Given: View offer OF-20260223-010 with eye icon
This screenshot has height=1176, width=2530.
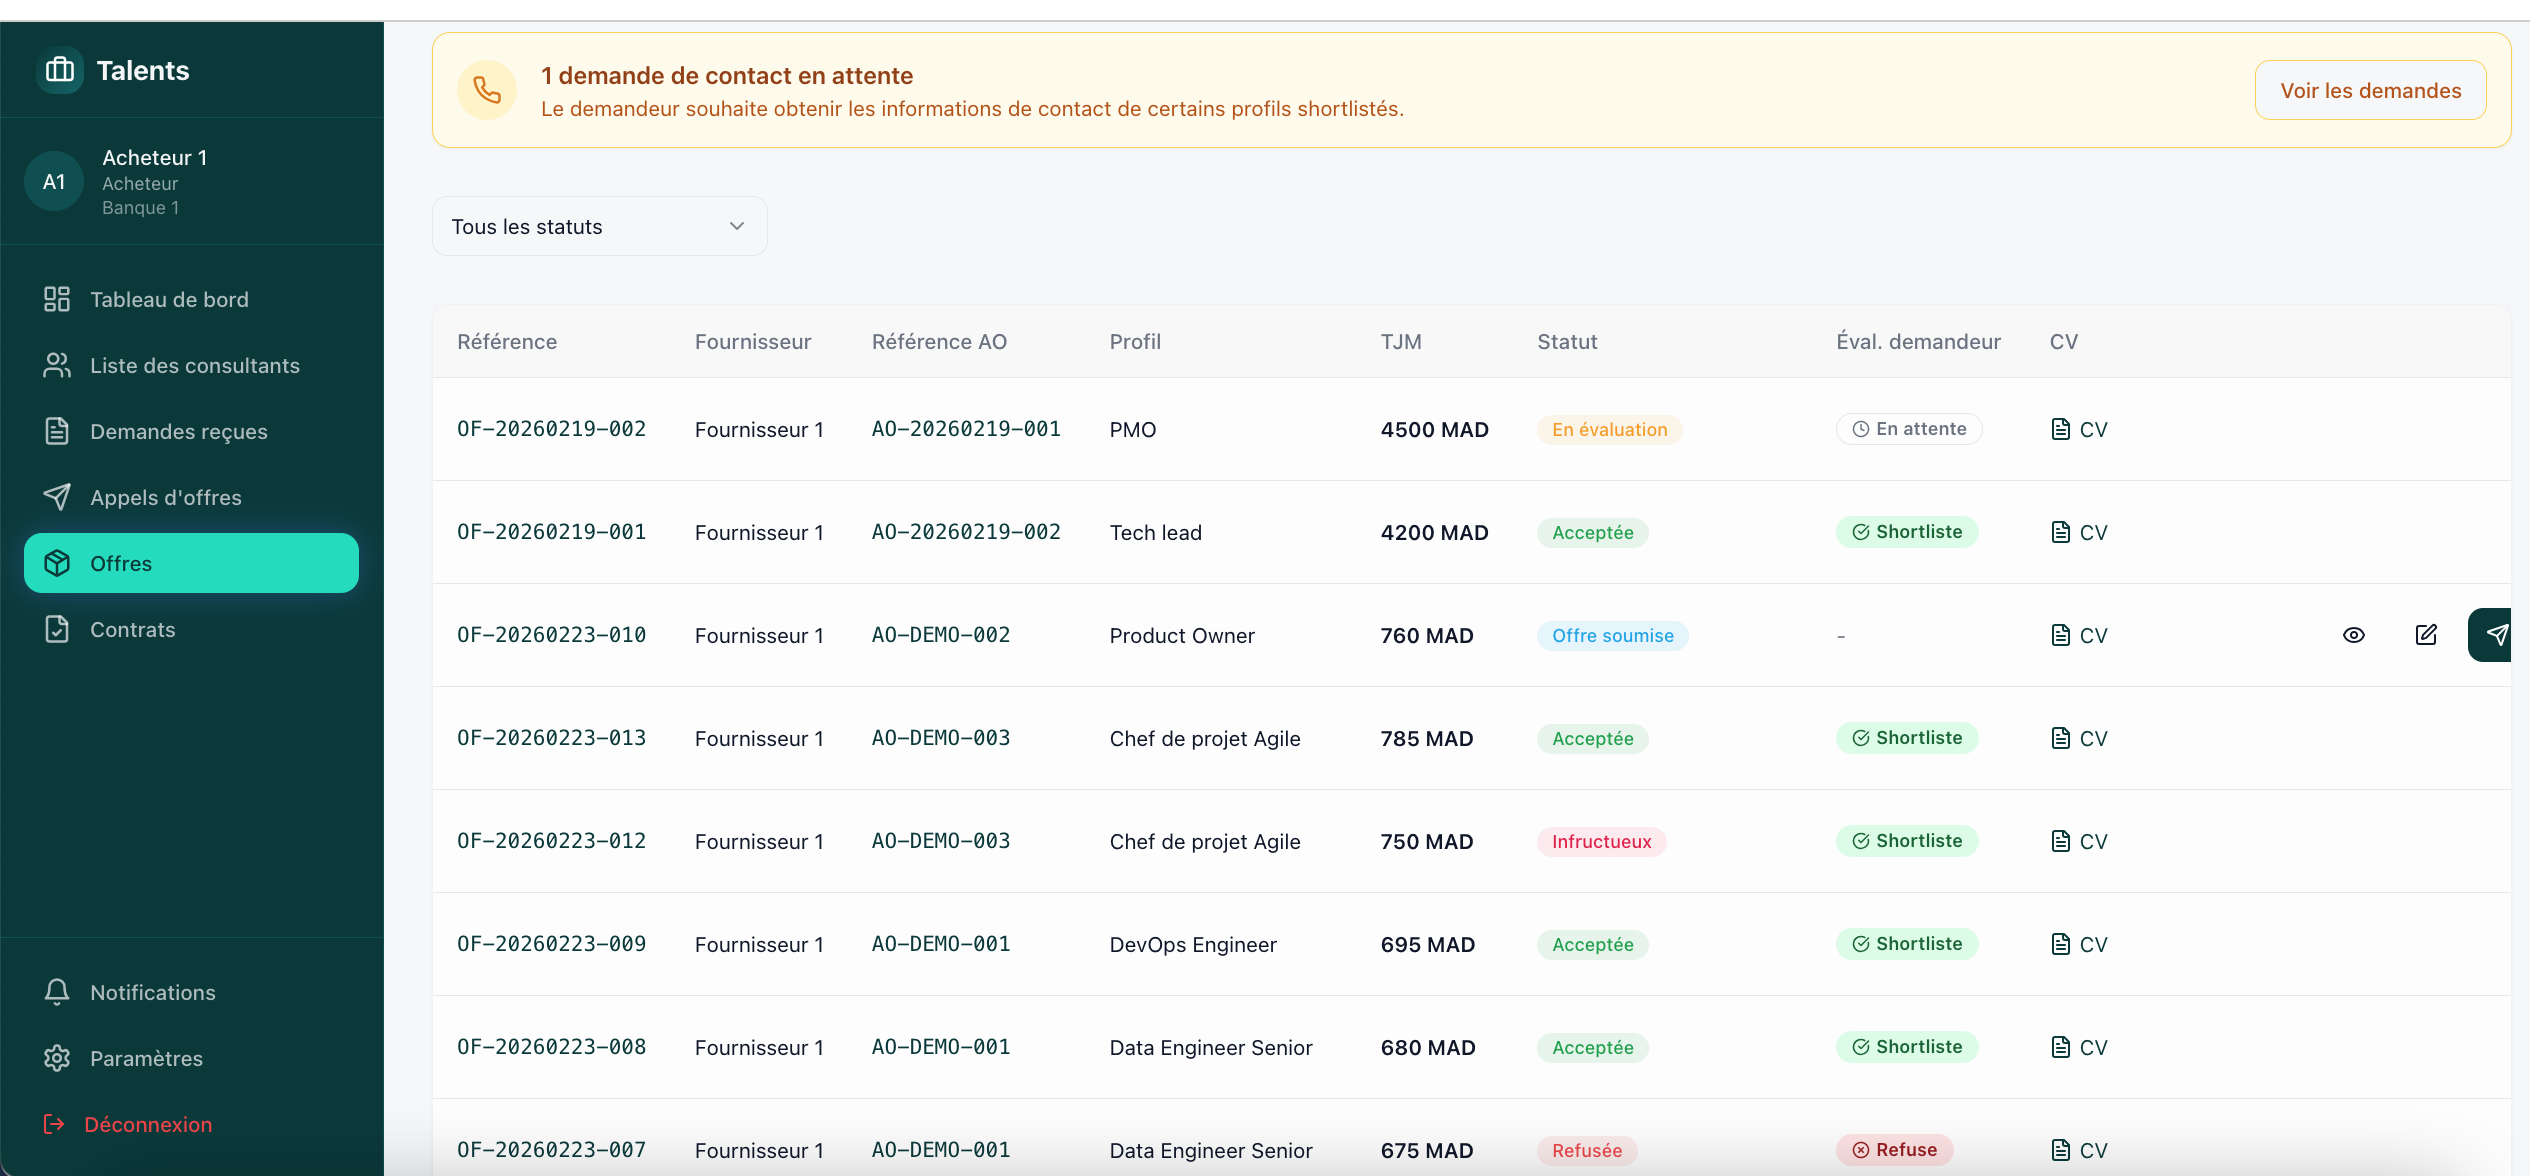Looking at the screenshot, I should click(2353, 635).
